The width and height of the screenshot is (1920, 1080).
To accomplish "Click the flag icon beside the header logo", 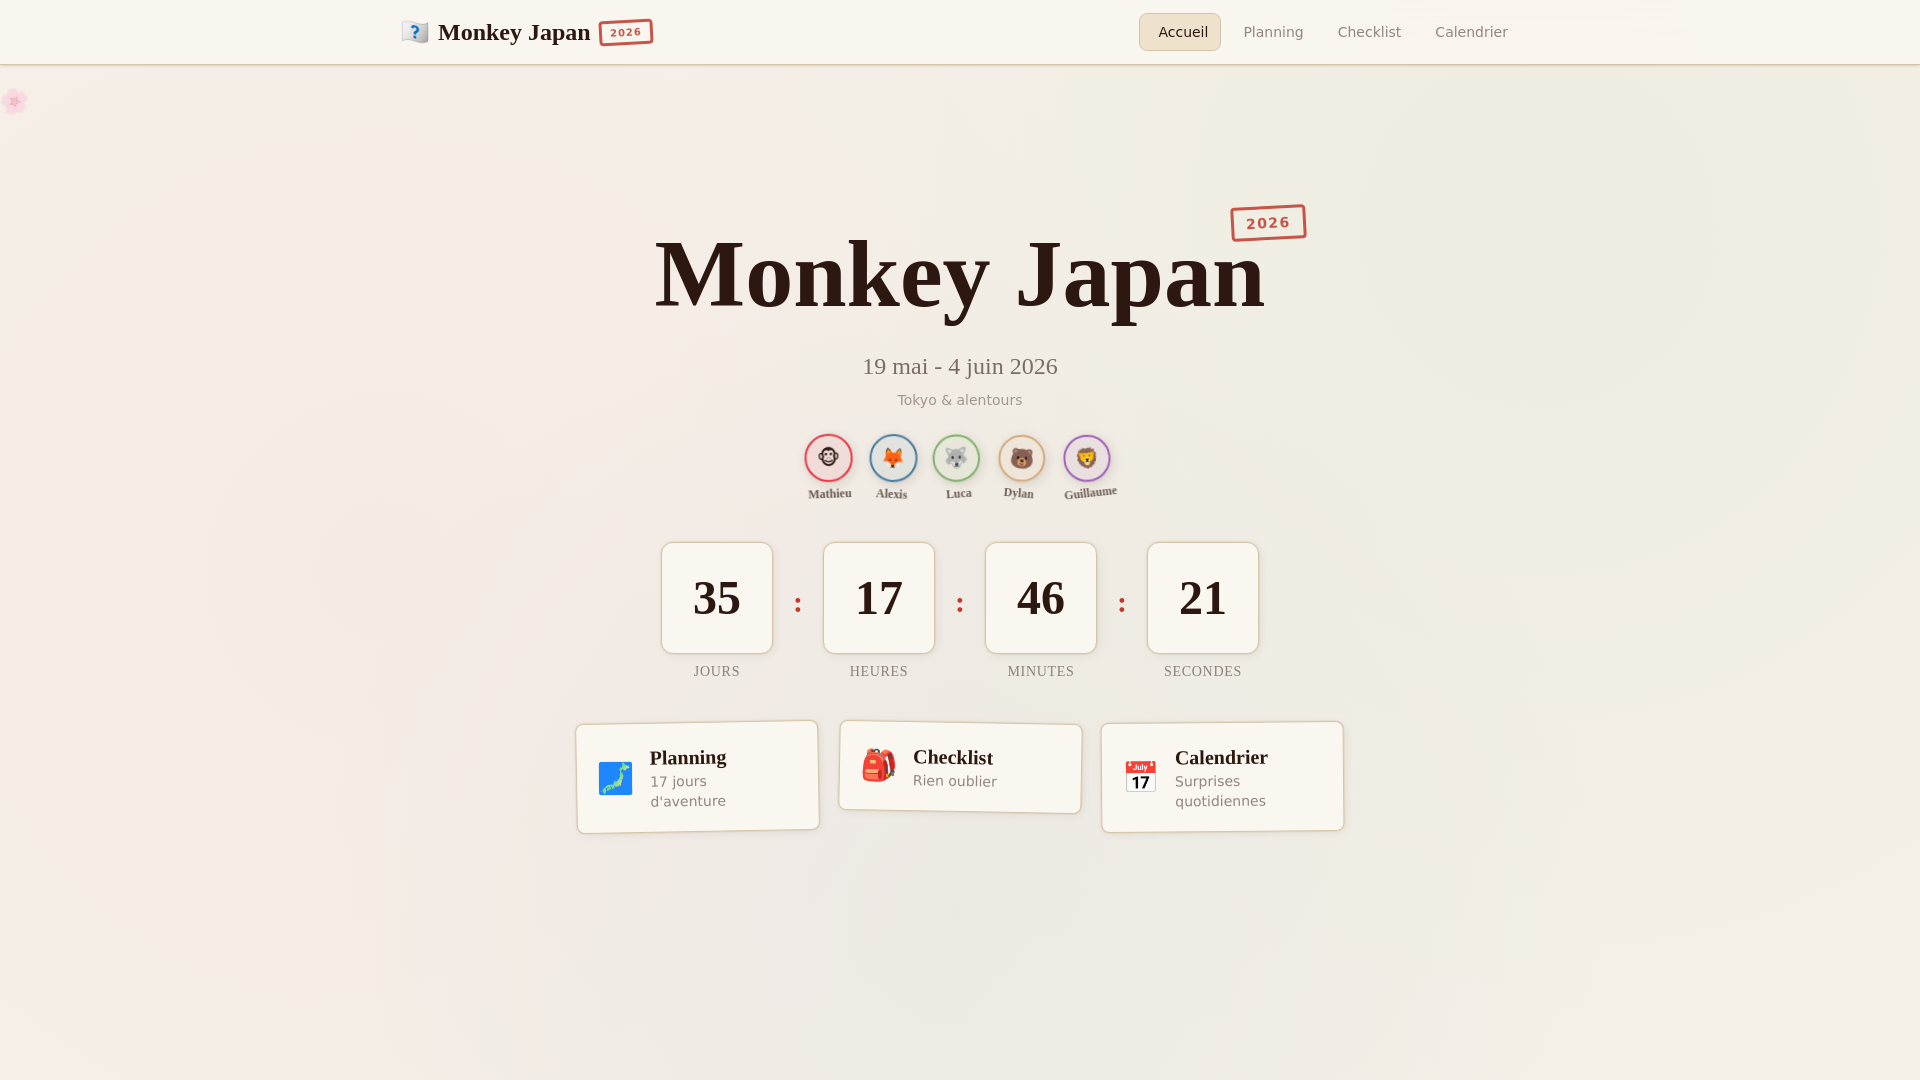I will click(415, 32).
